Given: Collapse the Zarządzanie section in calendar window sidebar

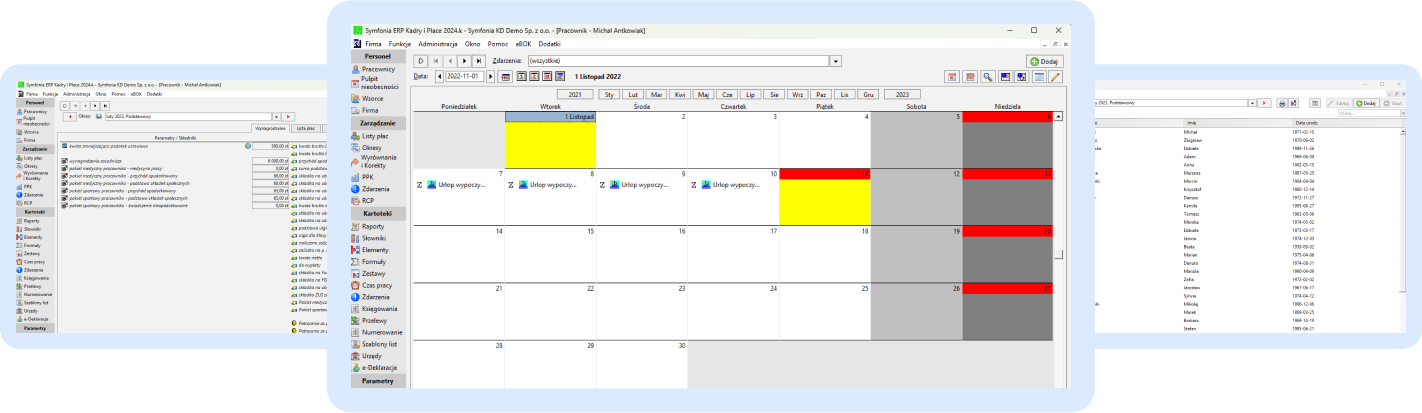Looking at the screenshot, I should [x=378, y=122].
